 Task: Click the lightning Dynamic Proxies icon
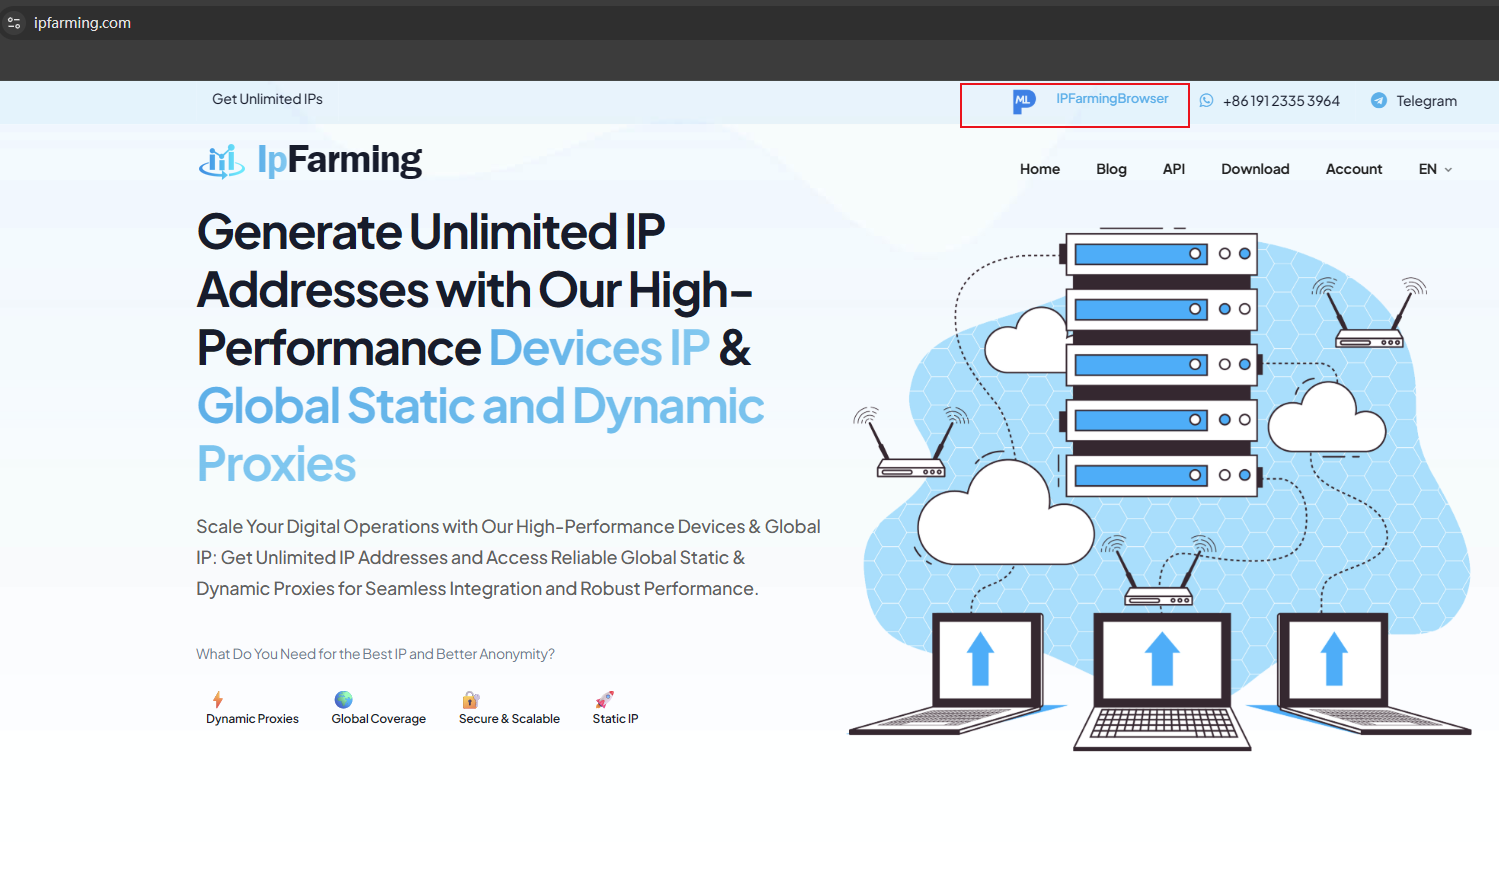point(218,699)
